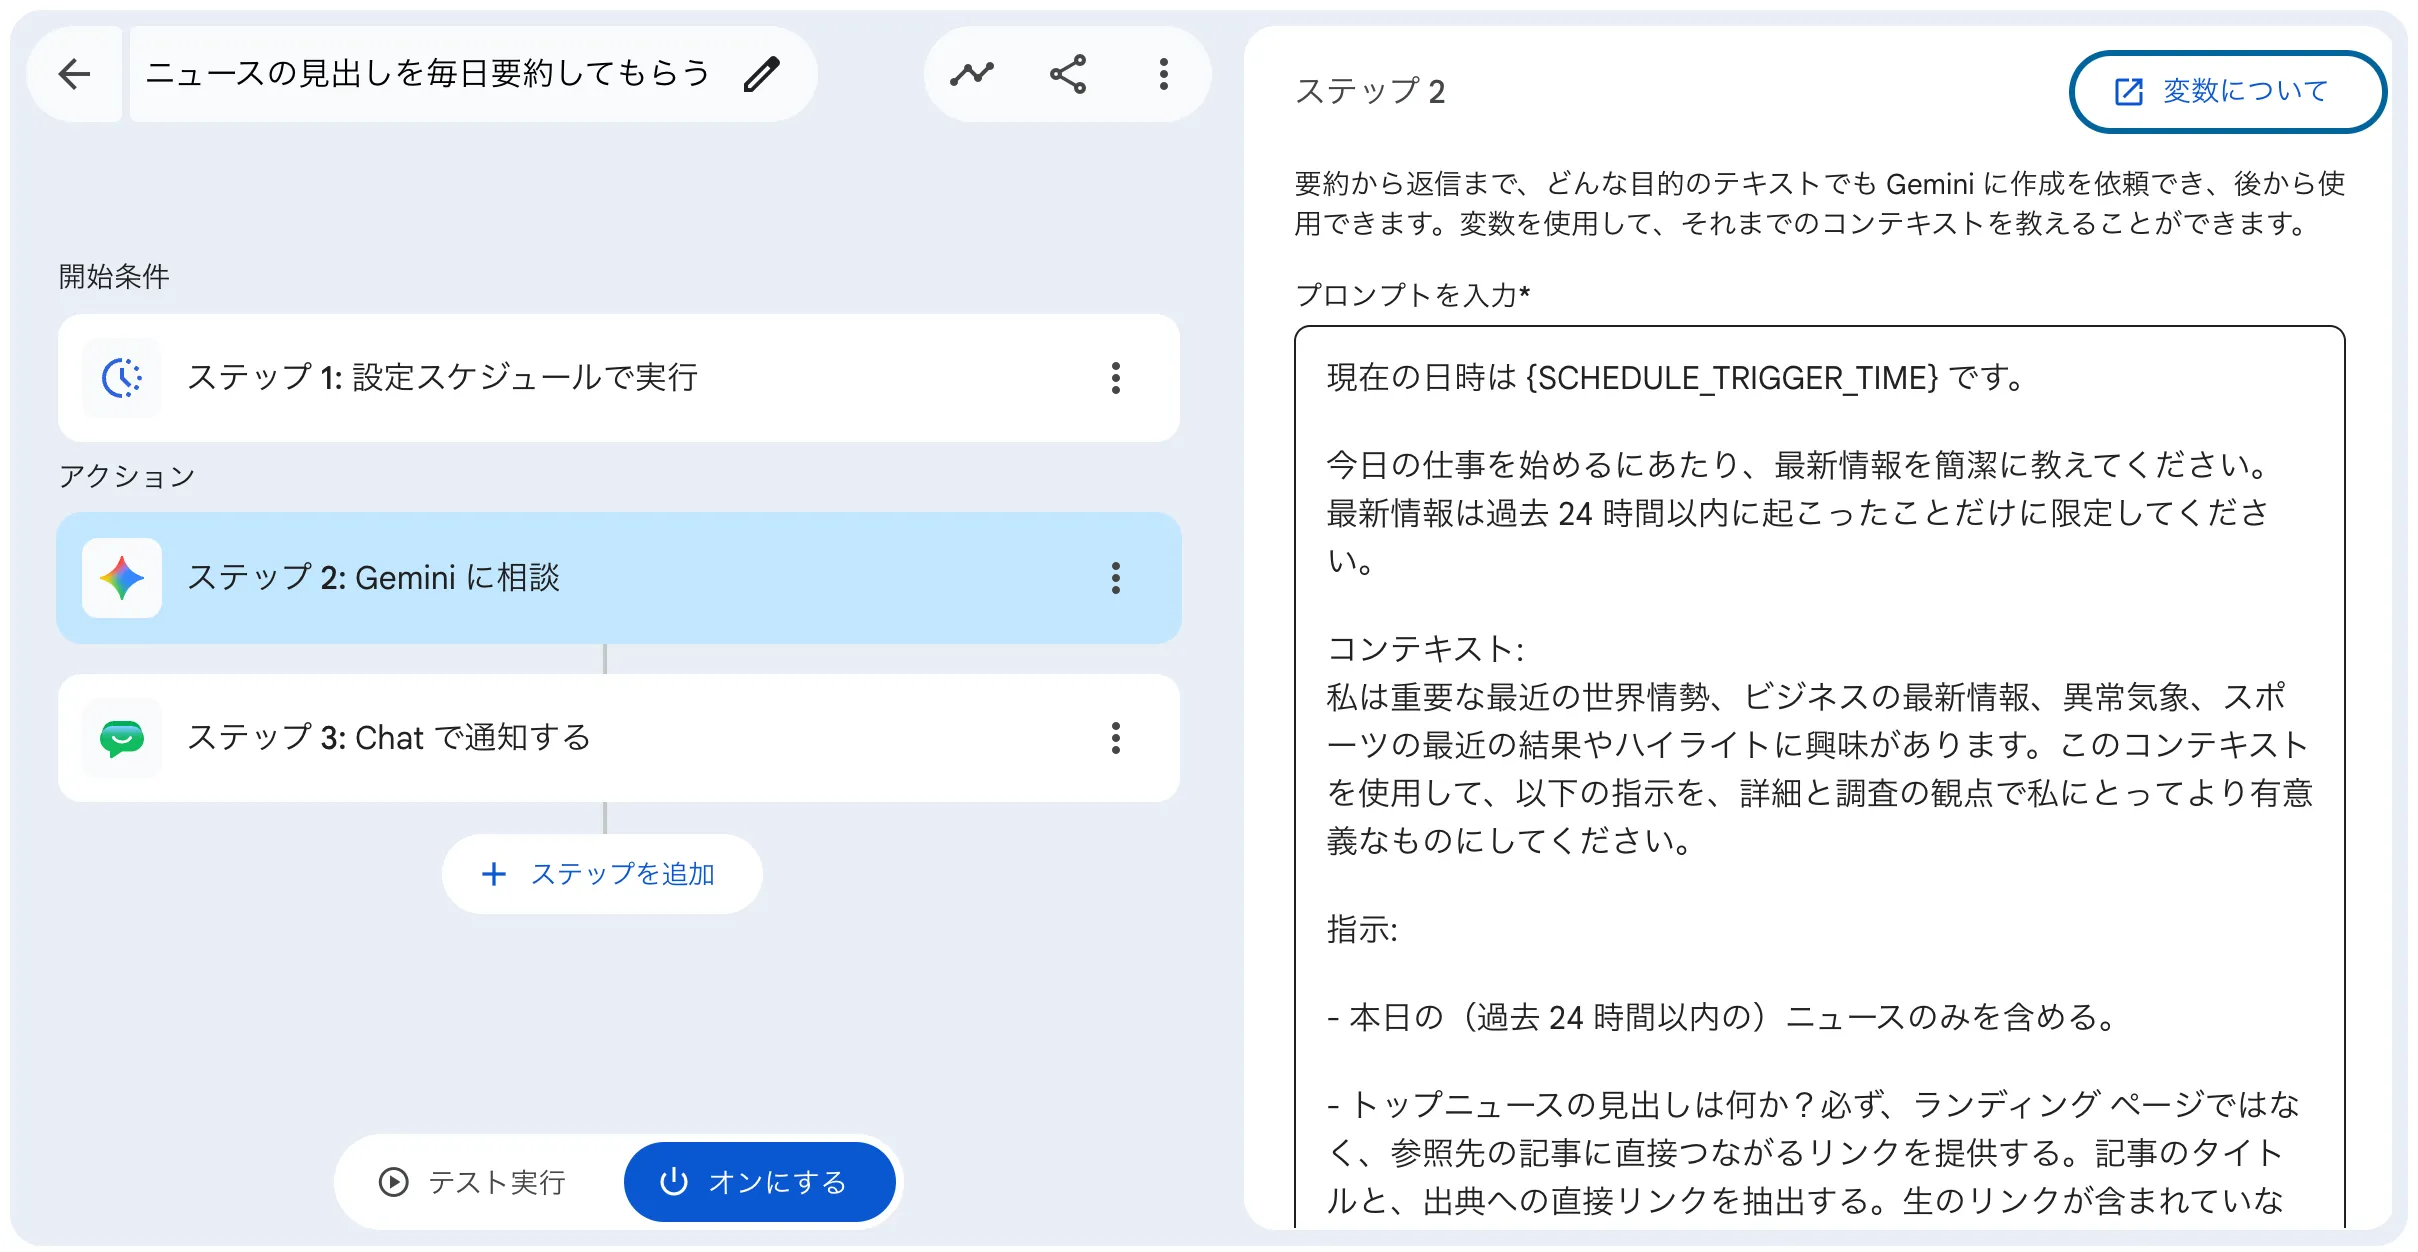Click the power icon in オンにする
Screen dimensions: 2418x1252
coord(674,1182)
